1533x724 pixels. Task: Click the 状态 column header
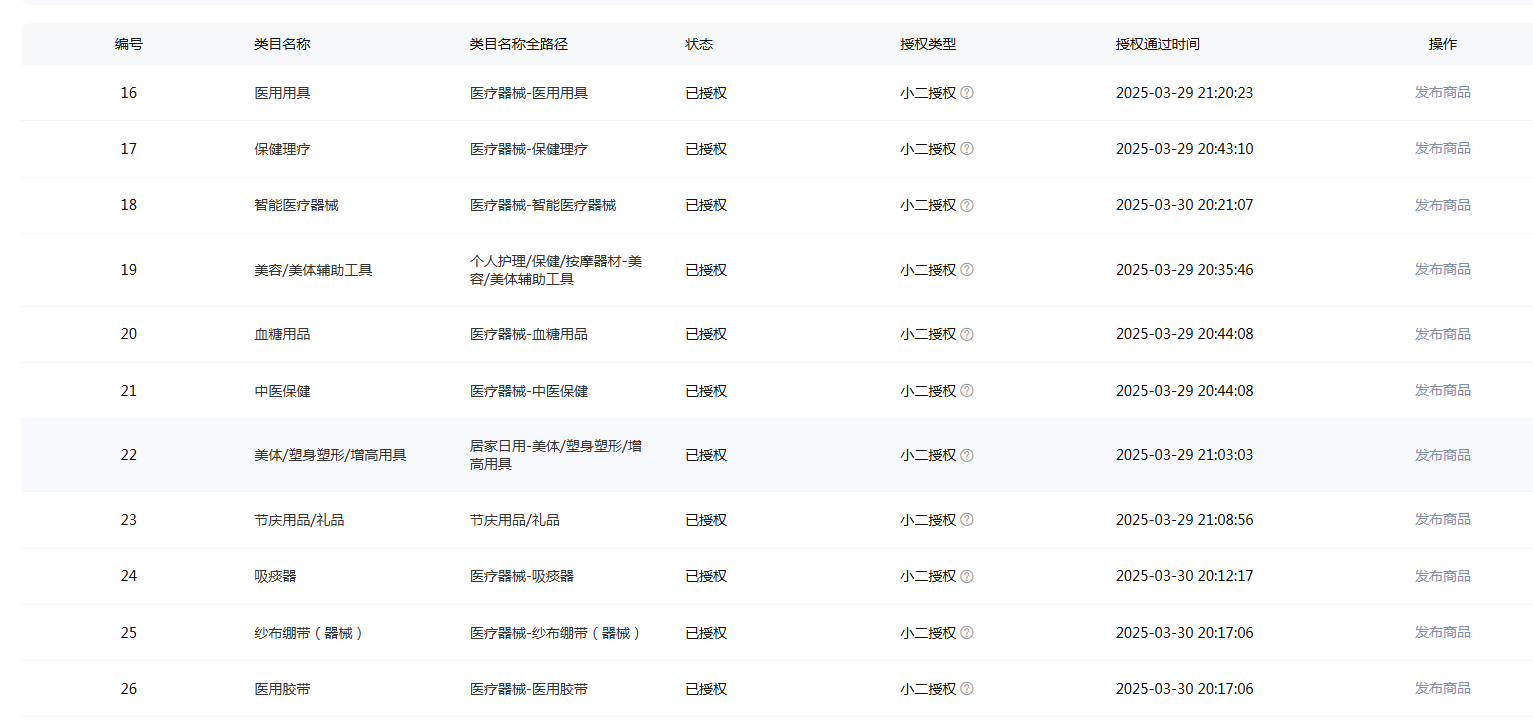tap(699, 45)
